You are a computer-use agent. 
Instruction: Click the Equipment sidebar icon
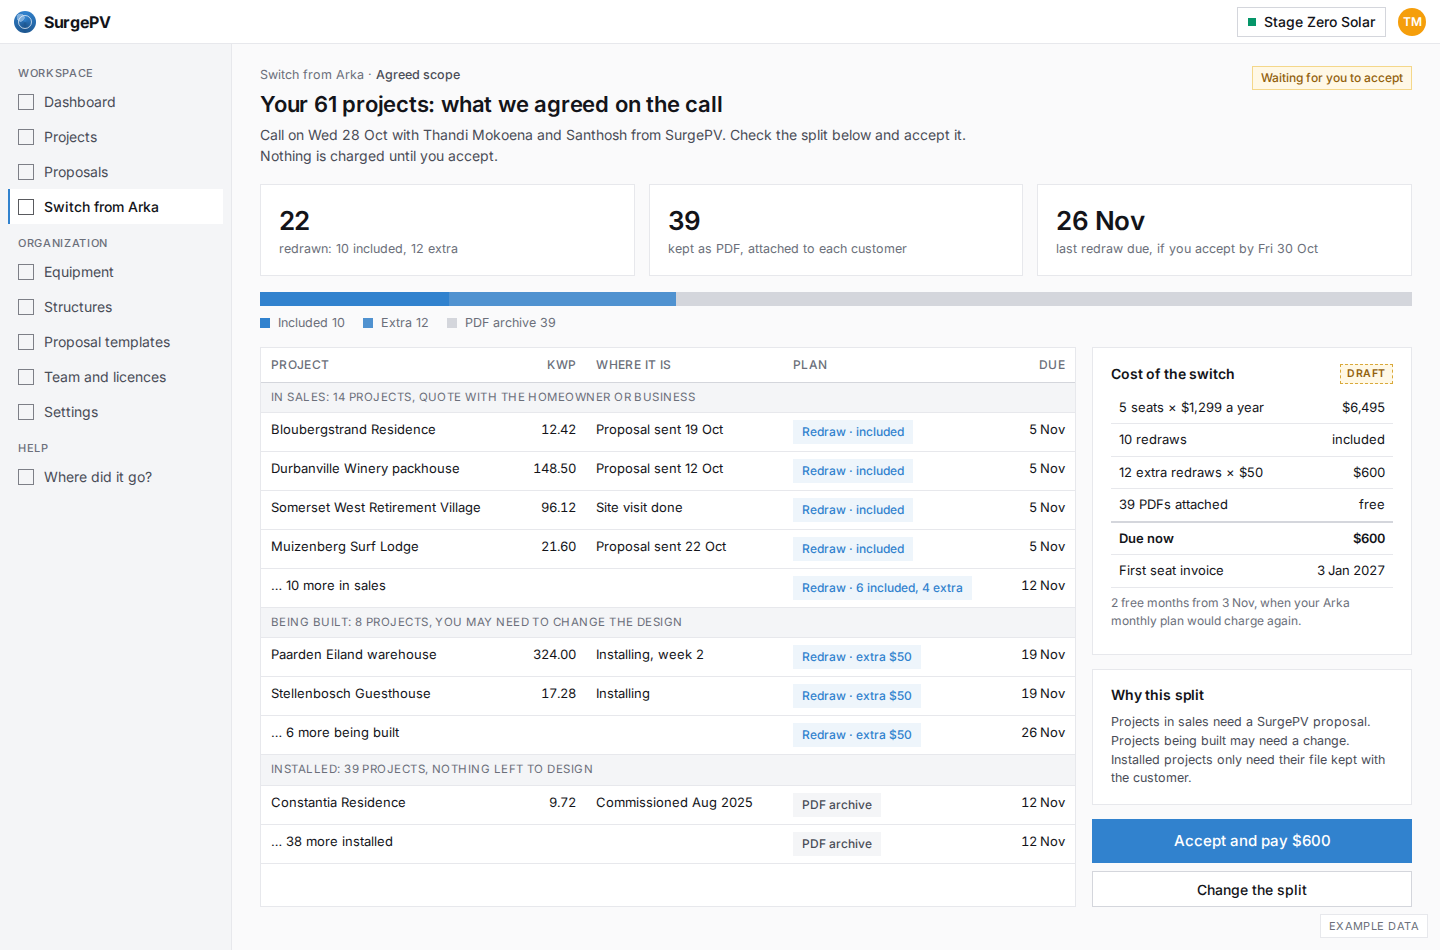[26, 272]
